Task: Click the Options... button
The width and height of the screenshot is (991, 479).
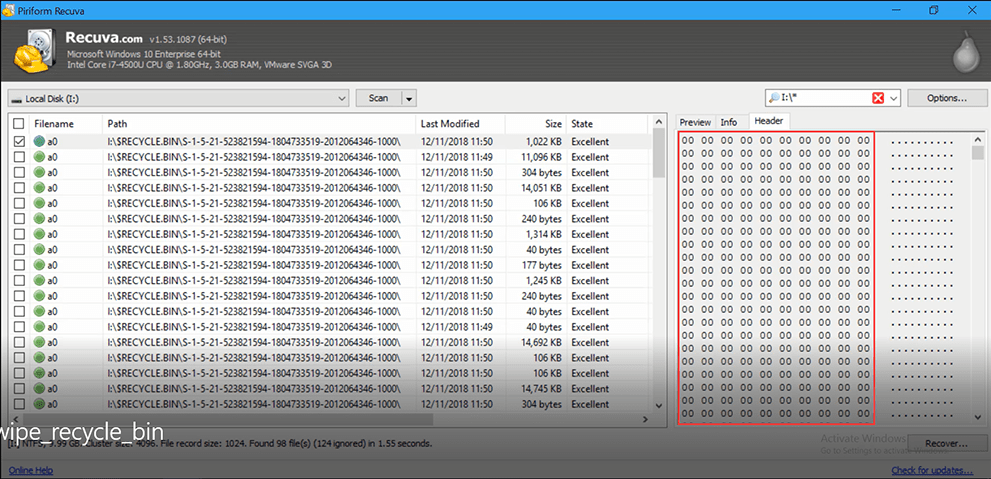Action: [x=945, y=98]
